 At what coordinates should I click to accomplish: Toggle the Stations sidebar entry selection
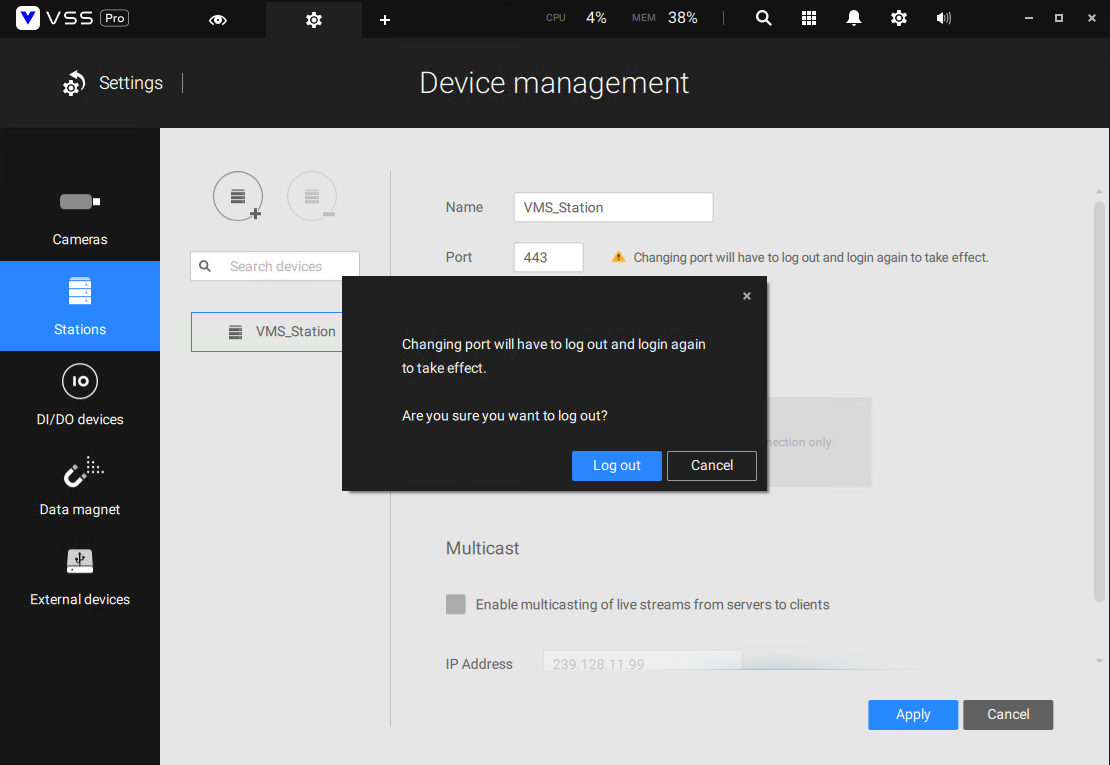coord(80,306)
